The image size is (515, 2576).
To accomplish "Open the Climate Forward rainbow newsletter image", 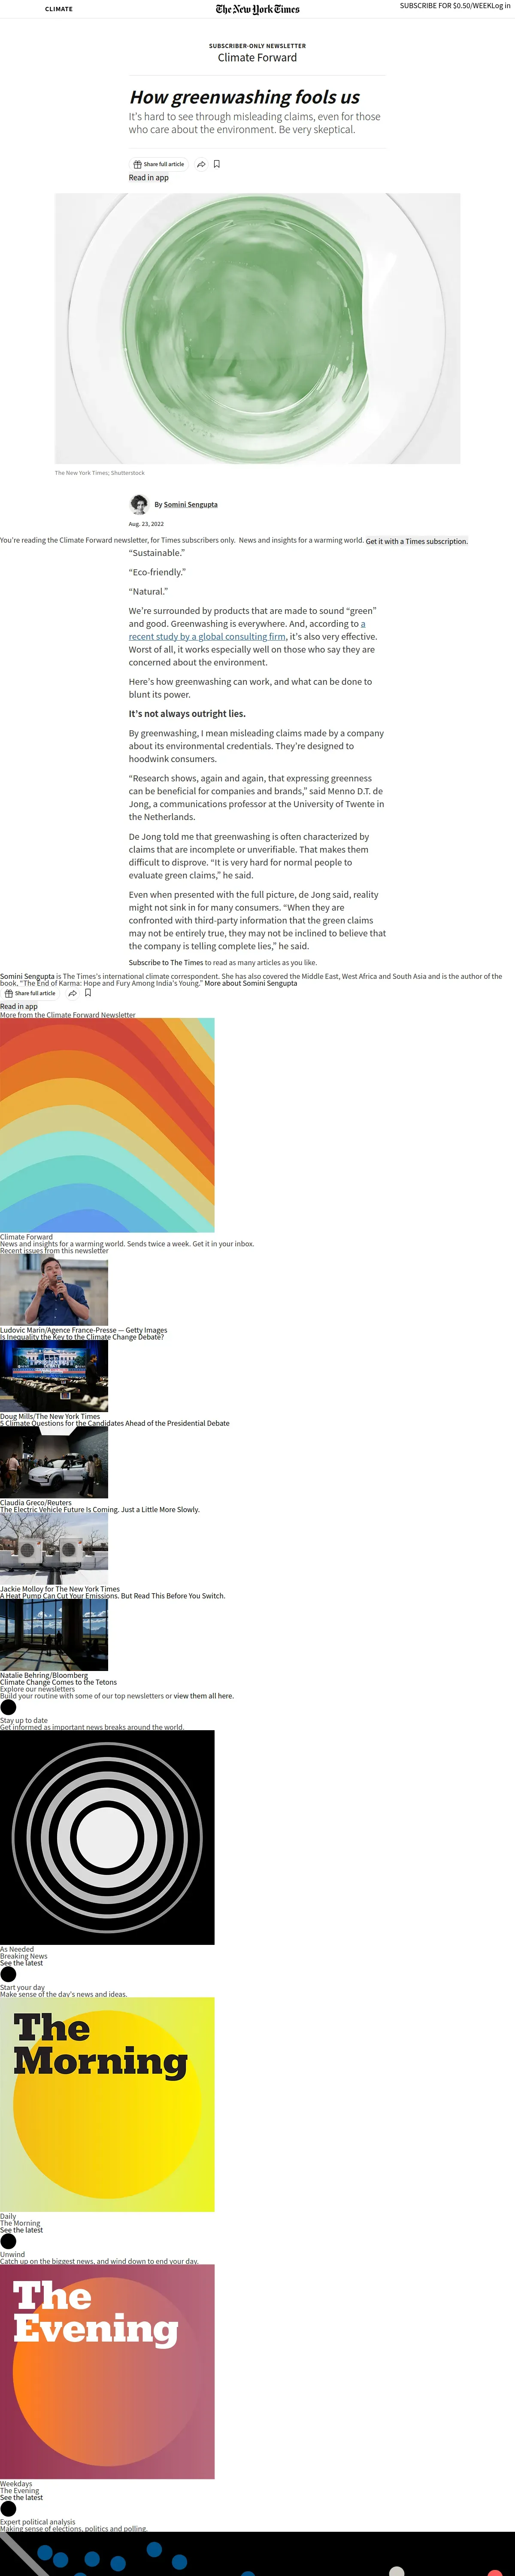I will click(107, 1125).
